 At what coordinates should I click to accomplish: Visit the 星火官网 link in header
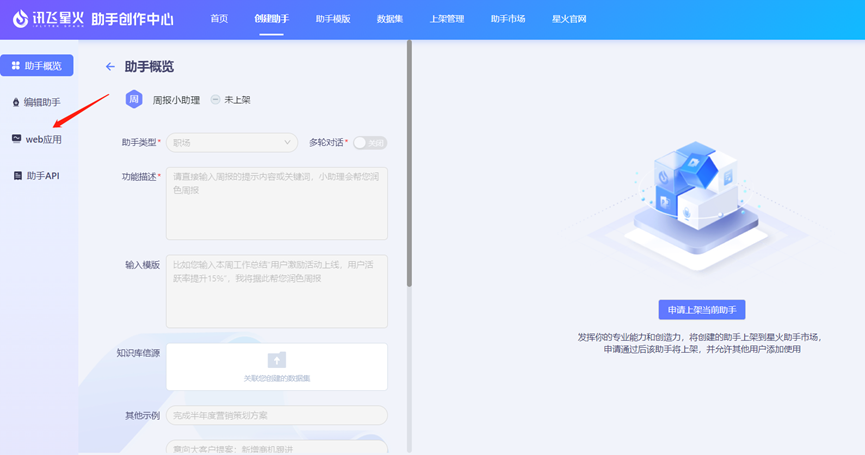point(569,19)
